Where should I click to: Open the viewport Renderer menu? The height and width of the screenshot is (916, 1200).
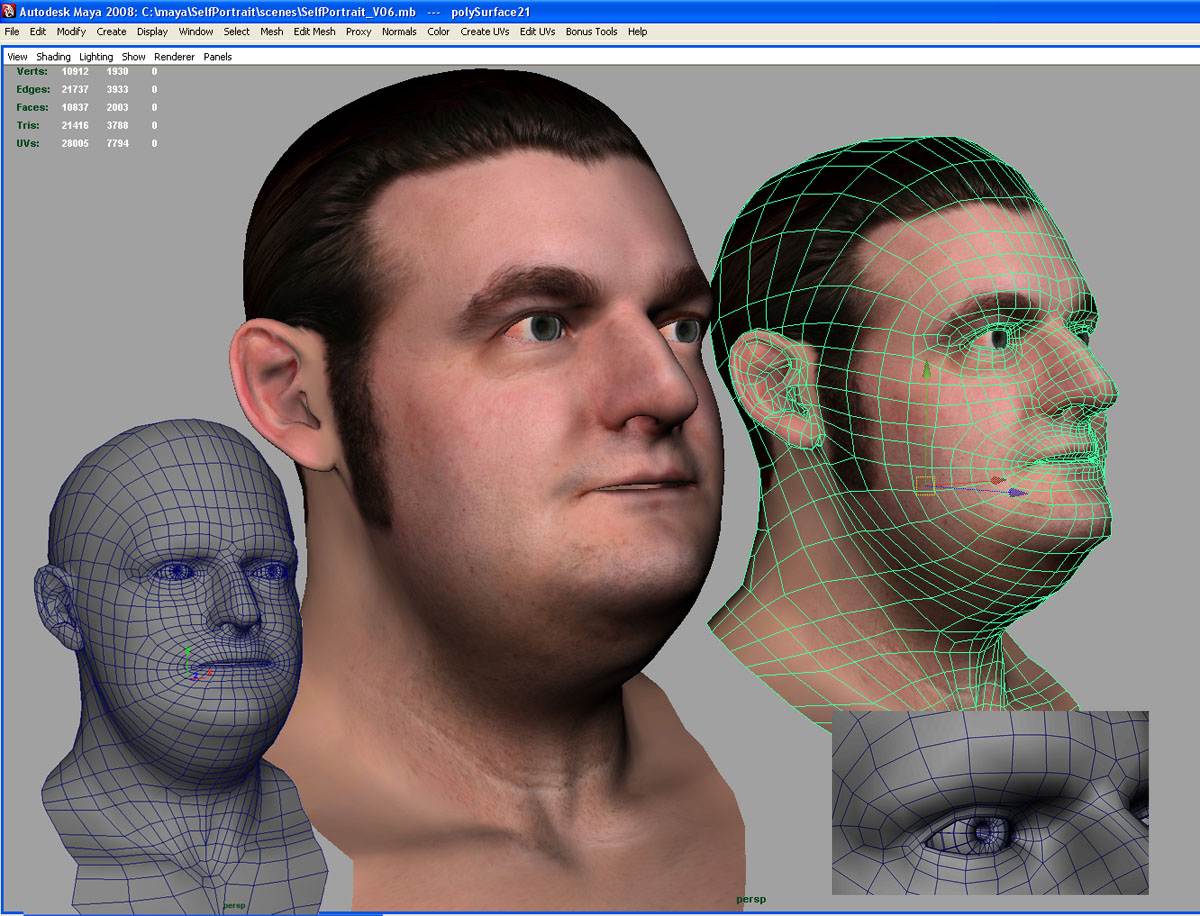[x=175, y=57]
